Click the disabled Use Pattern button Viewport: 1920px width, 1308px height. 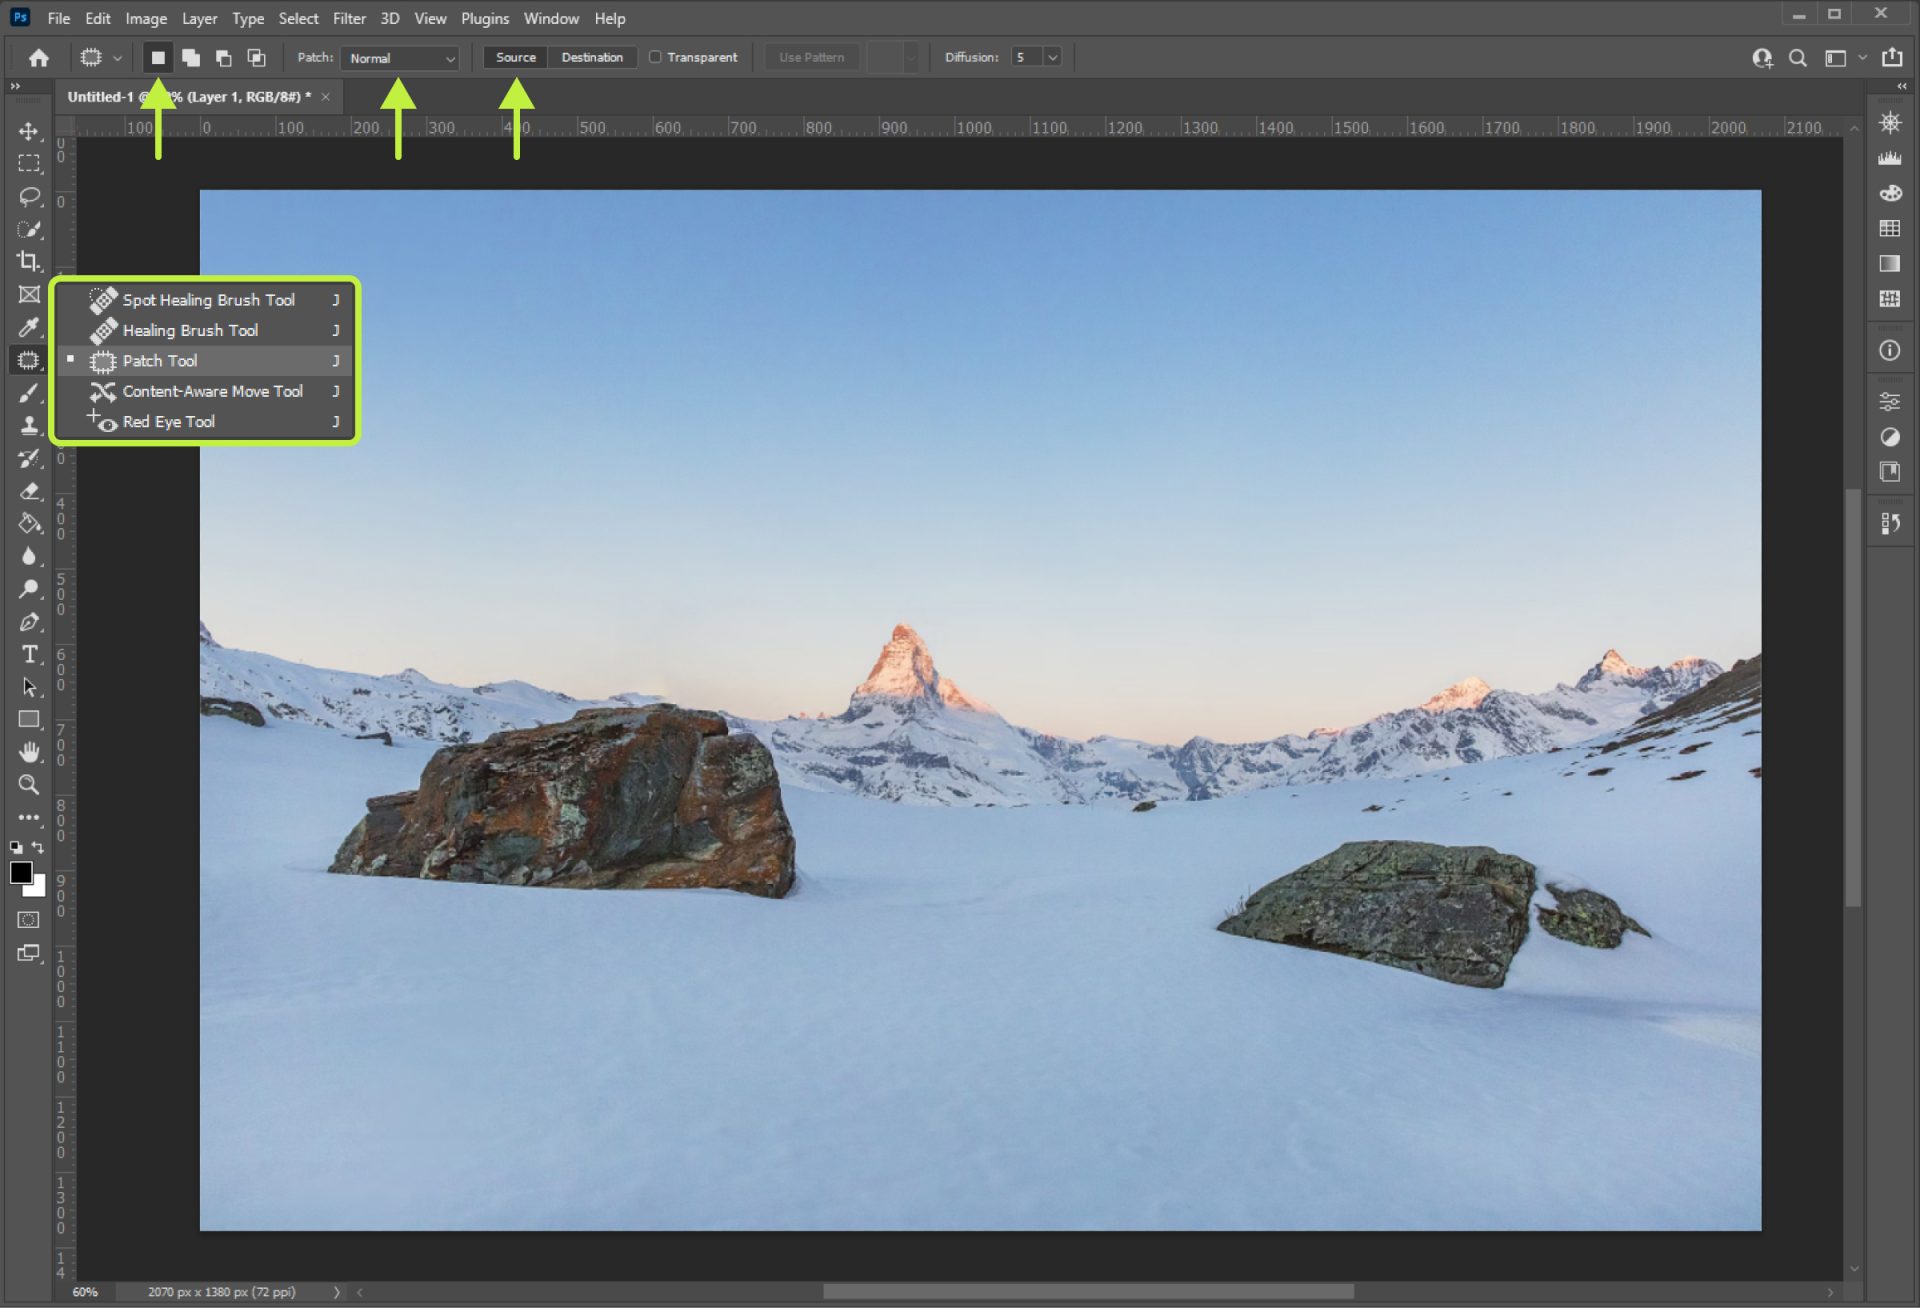point(811,57)
